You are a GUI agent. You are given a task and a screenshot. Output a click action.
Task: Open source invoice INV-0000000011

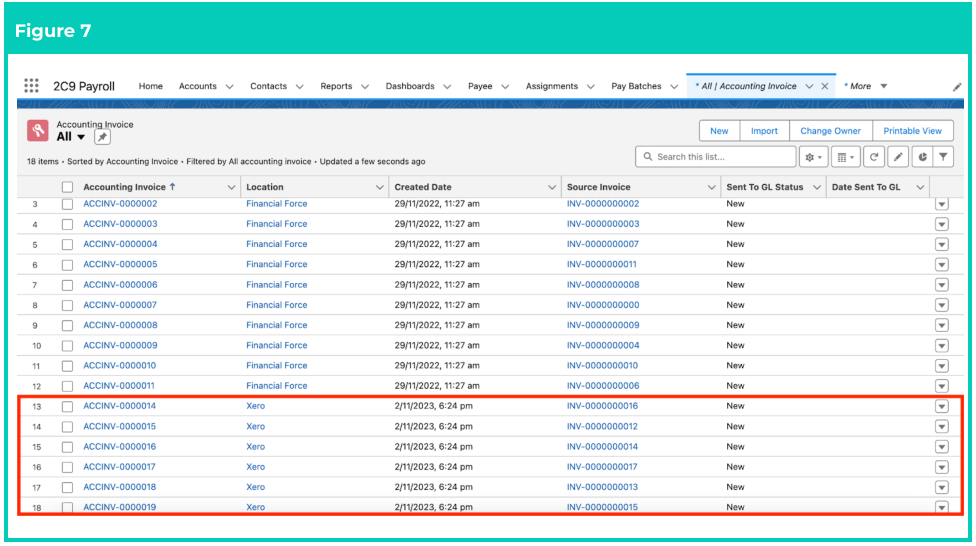[601, 264]
